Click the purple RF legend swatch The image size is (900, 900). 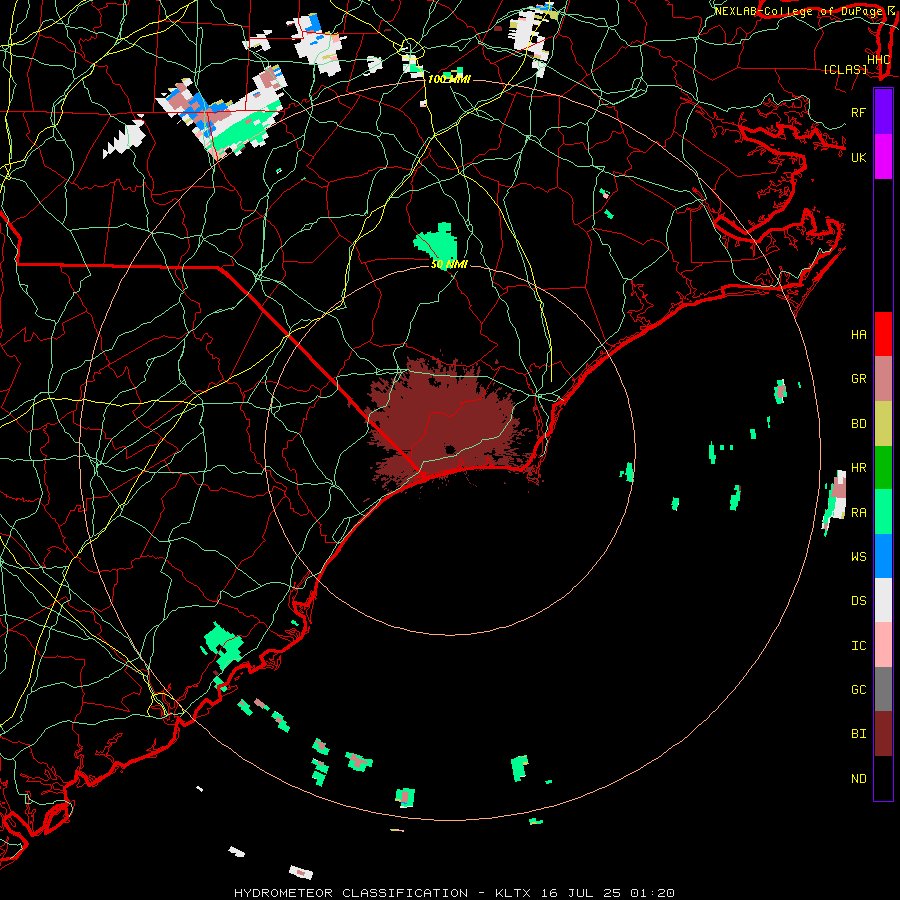pyautogui.click(x=883, y=112)
